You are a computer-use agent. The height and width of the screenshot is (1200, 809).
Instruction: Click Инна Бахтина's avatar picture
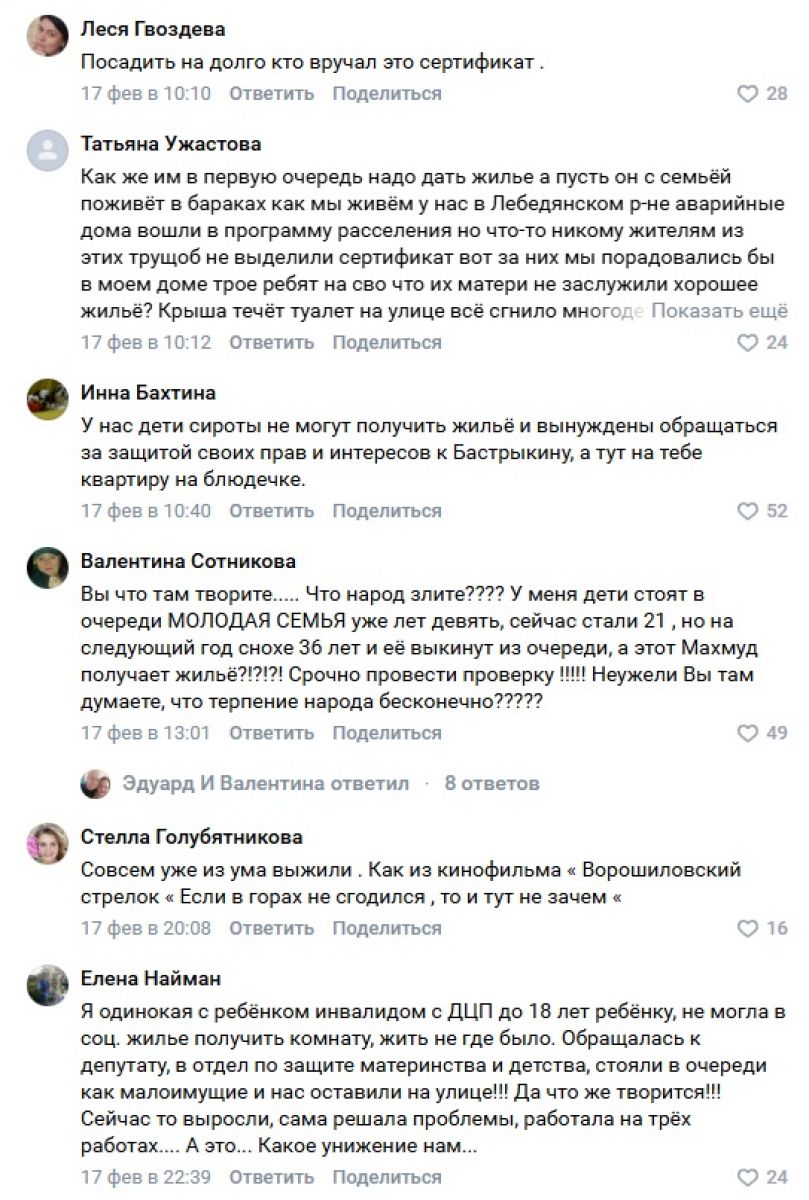pyautogui.click(x=47, y=399)
